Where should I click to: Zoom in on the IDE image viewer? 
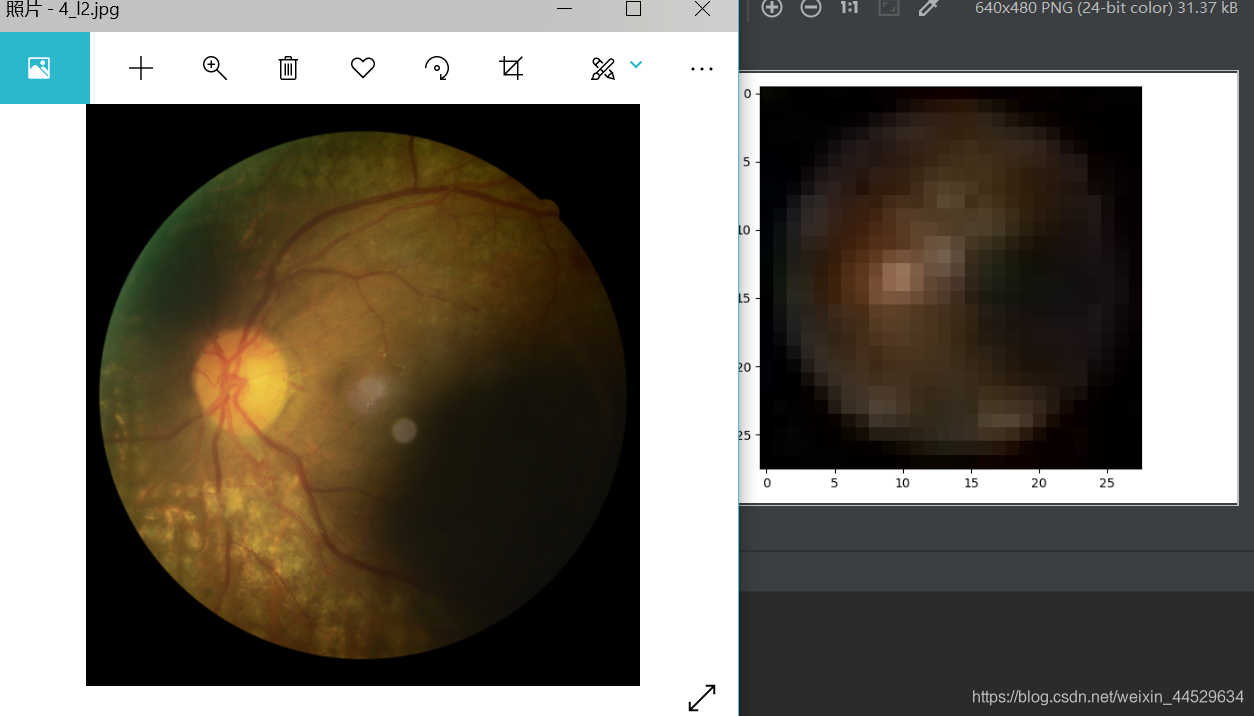click(x=771, y=8)
